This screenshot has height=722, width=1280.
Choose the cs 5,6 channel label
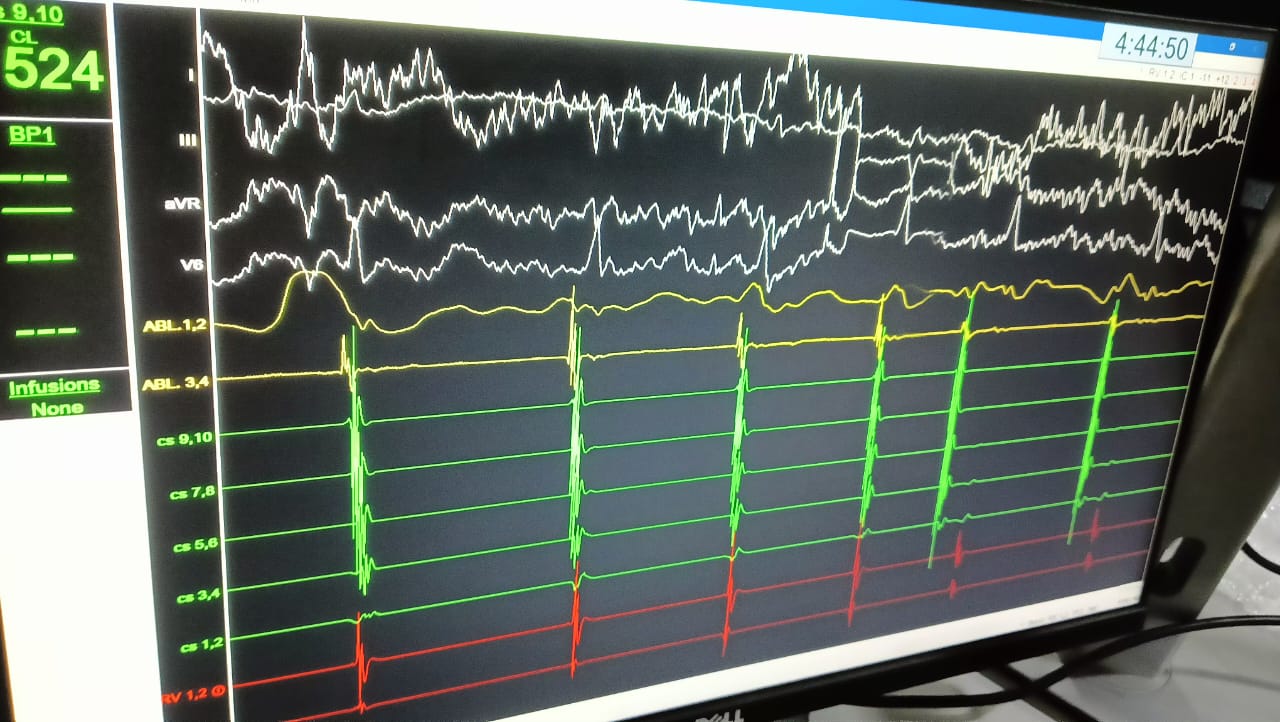click(195, 545)
